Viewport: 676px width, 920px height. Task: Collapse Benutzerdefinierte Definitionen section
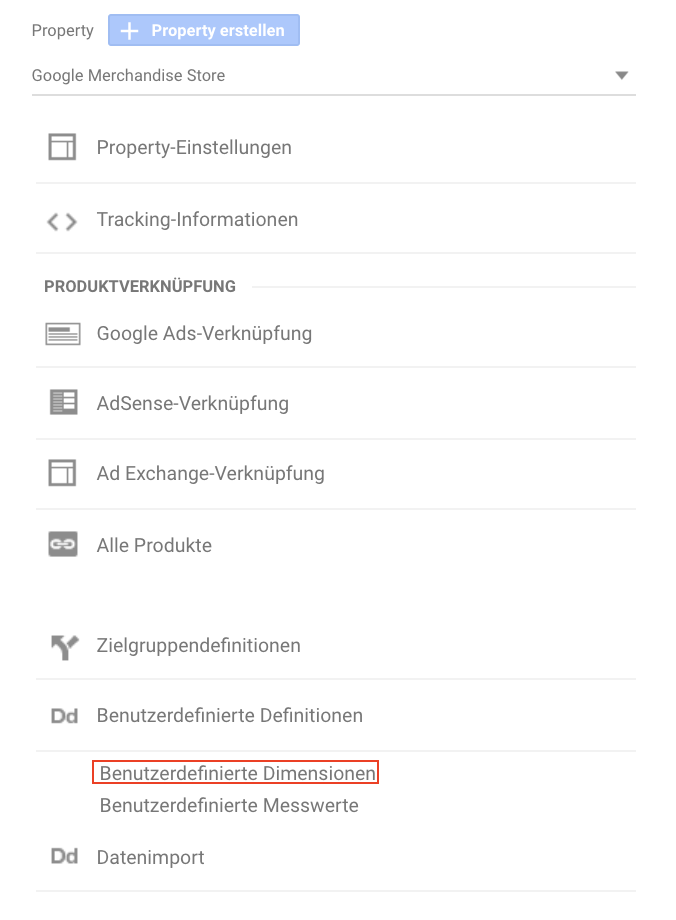click(x=336, y=715)
